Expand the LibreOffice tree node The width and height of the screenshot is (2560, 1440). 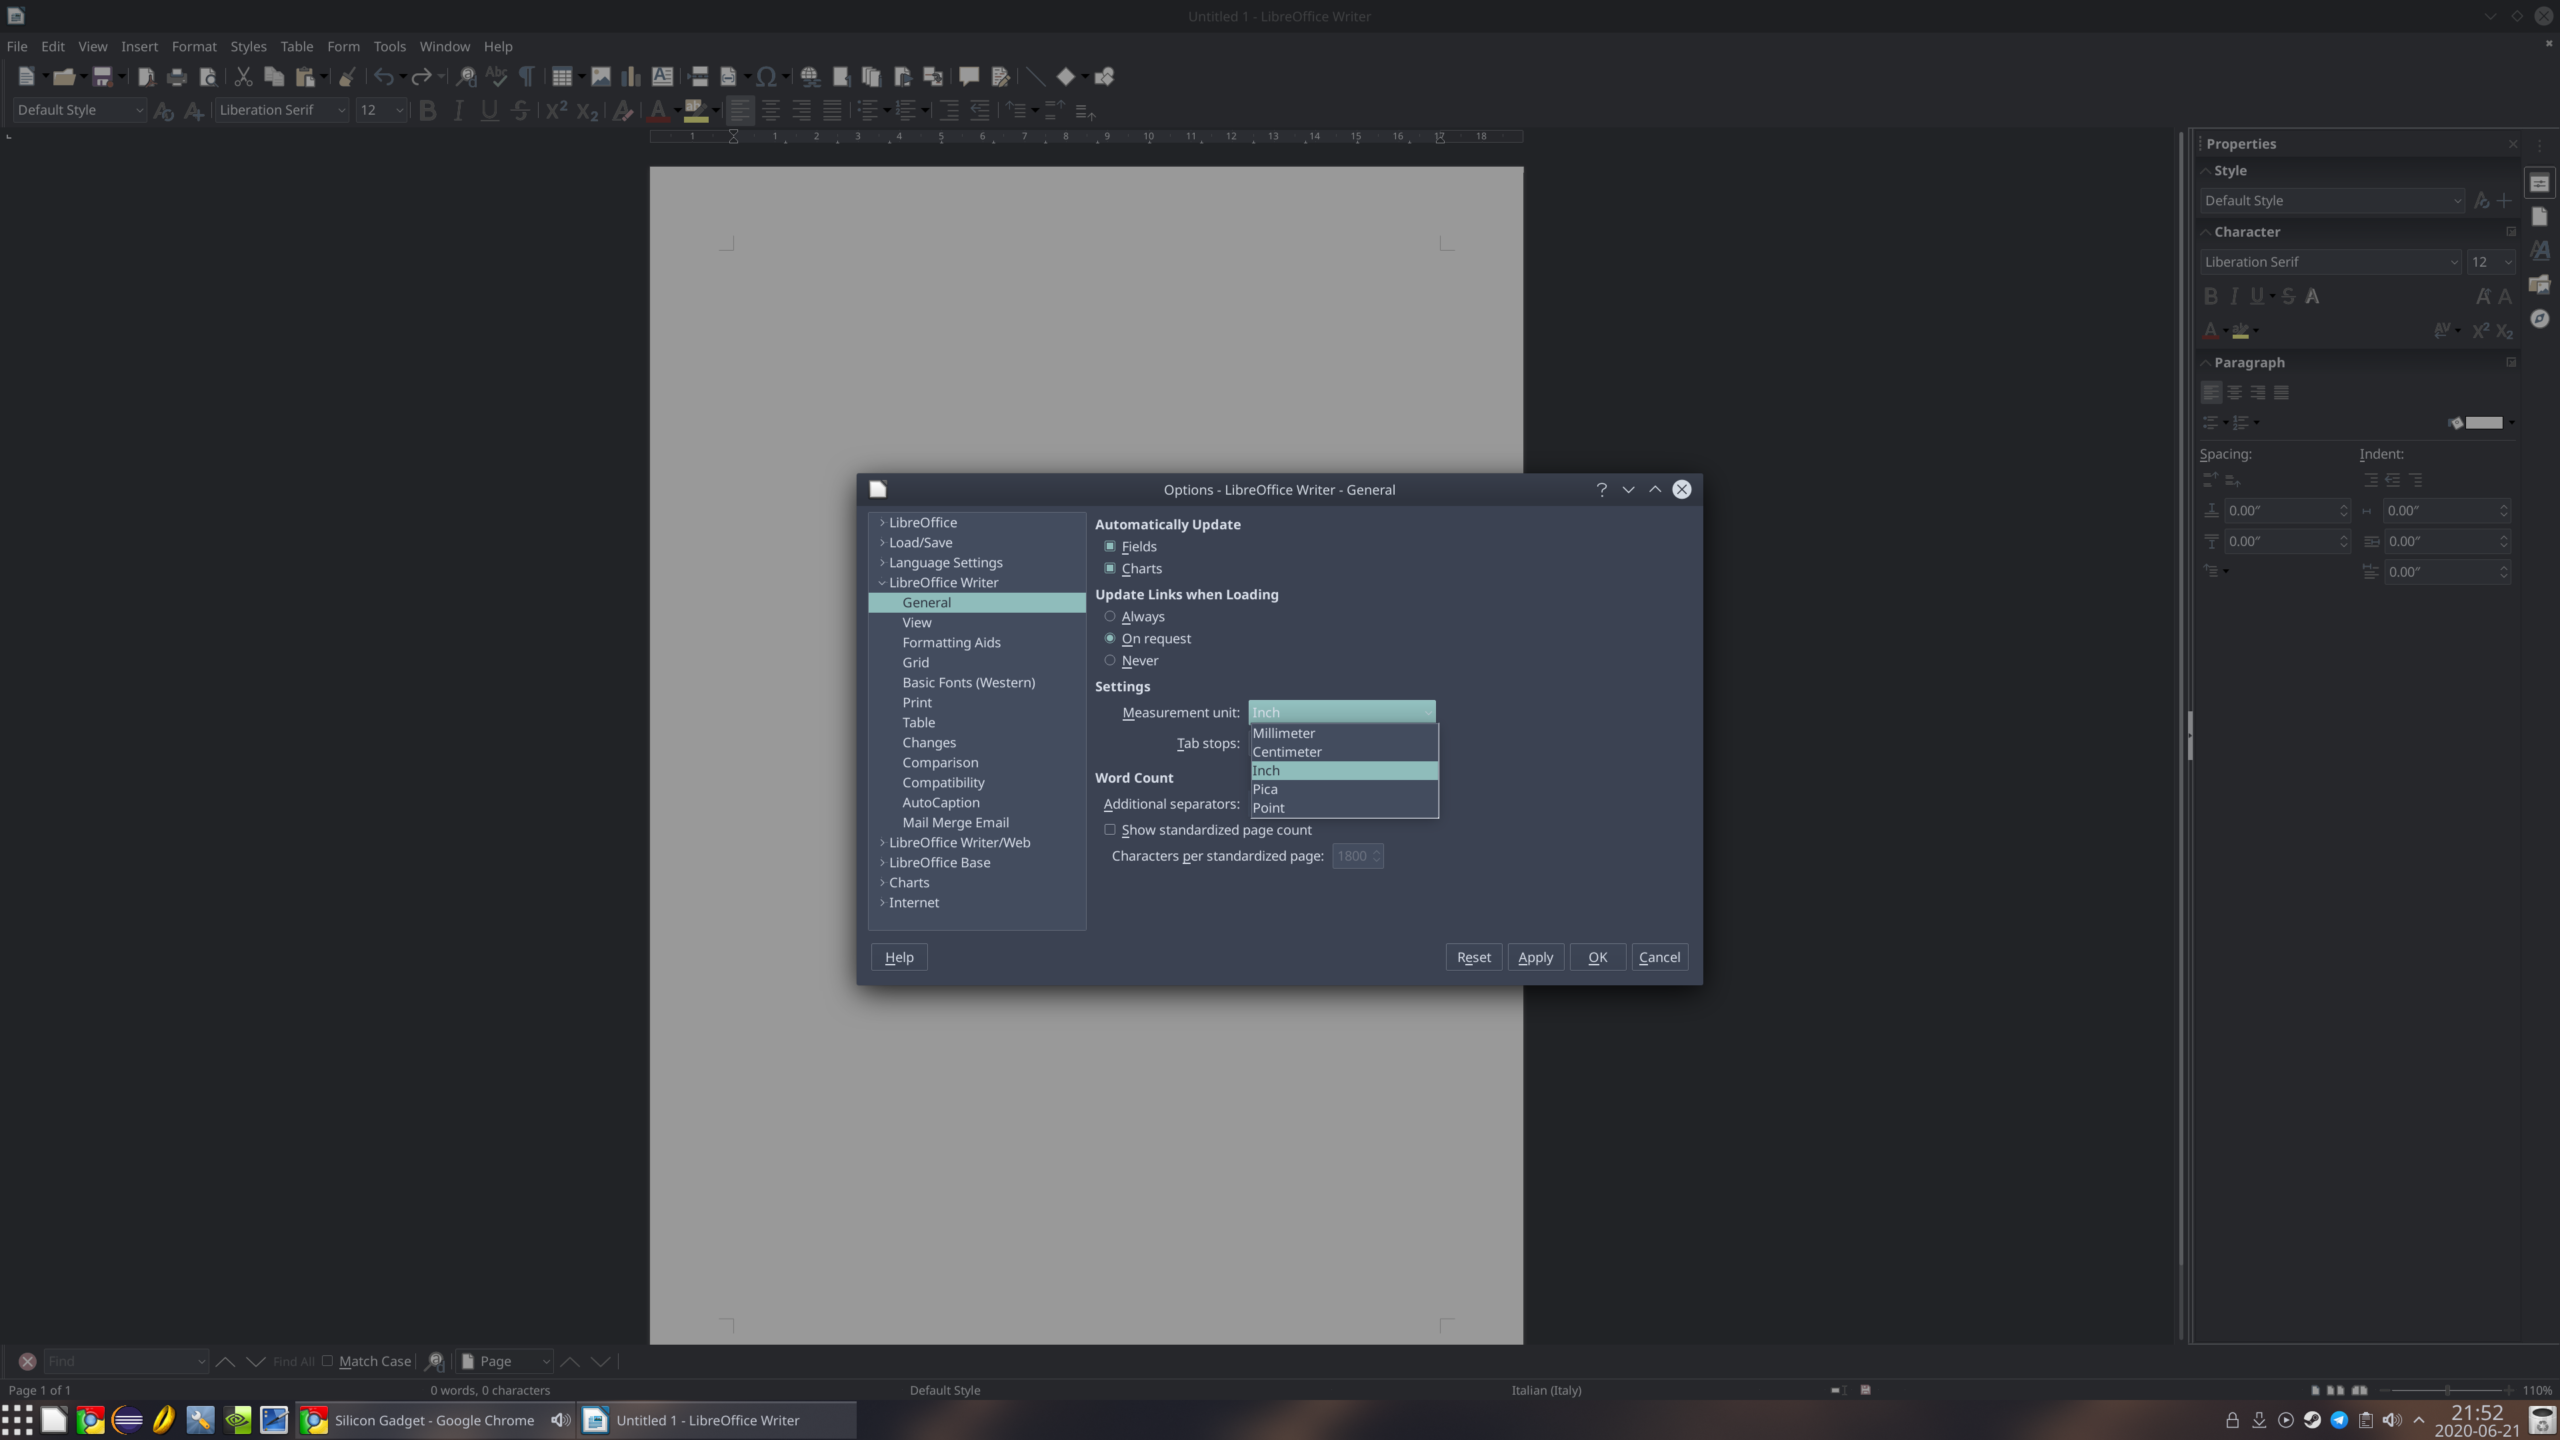[x=882, y=522]
